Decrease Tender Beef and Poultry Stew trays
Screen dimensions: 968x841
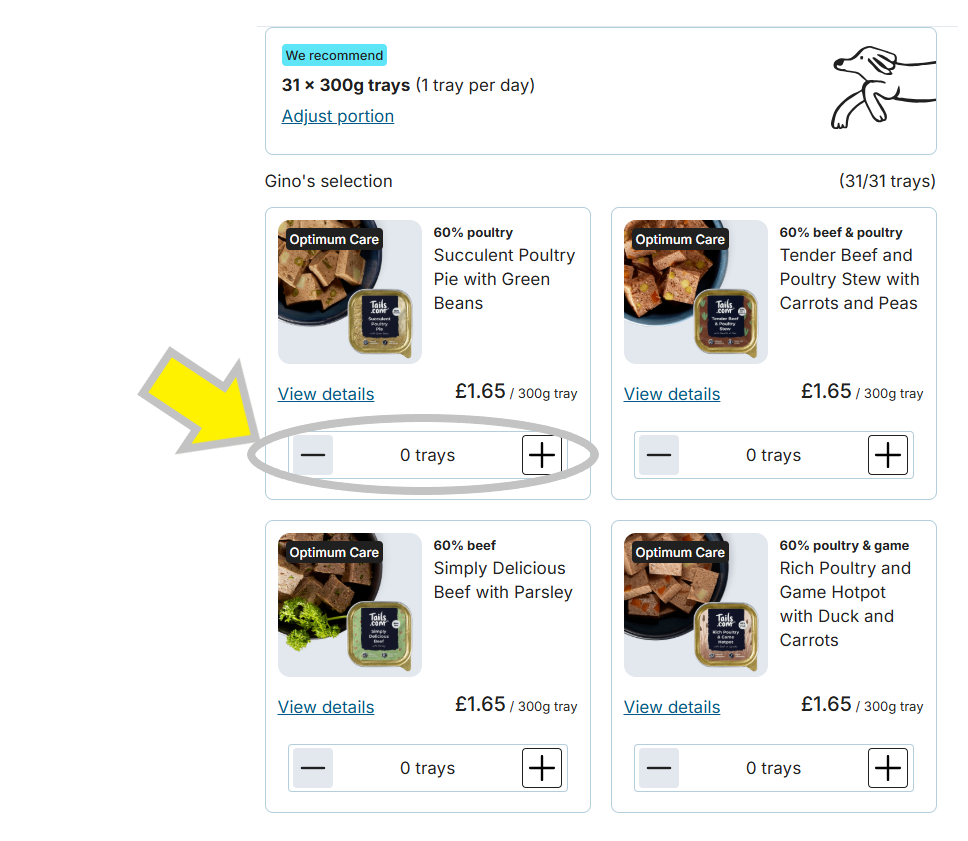(x=659, y=455)
